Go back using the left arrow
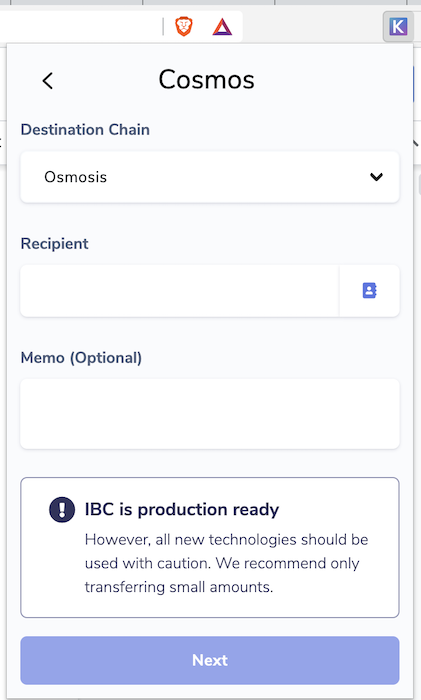Viewport: 421px width, 700px height. (x=48, y=81)
